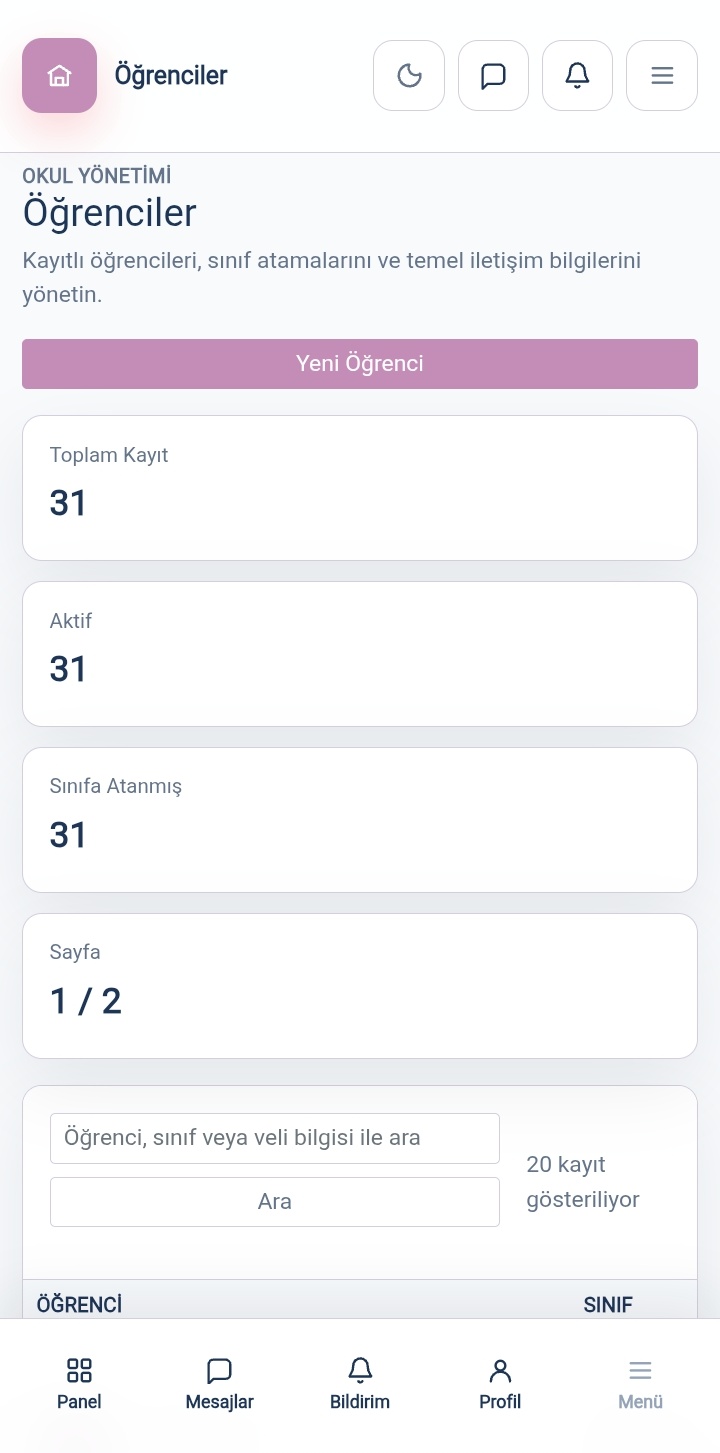The width and height of the screenshot is (720, 1453).
Task: Select the Toplam Kayıt stat card
Action: 360,488
